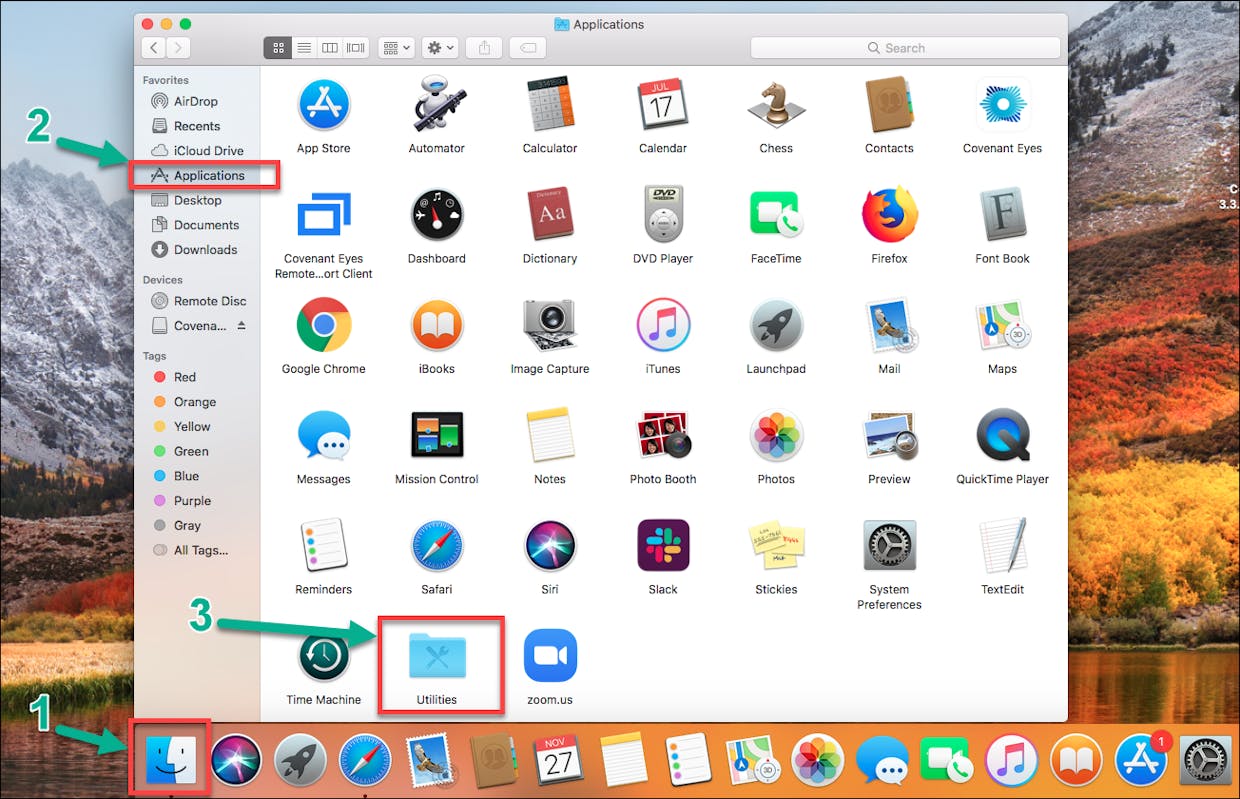Open the App Store application icon

(x=323, y=104)
